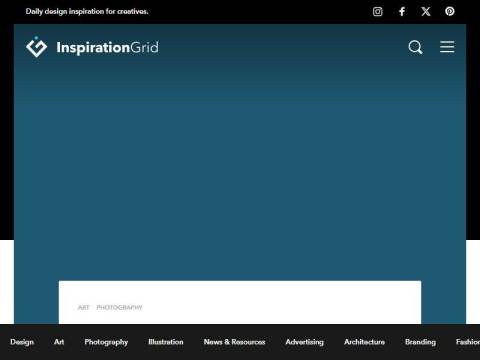
Task: Click the InspirationGrid diamond logo
Action: point(37,47)
